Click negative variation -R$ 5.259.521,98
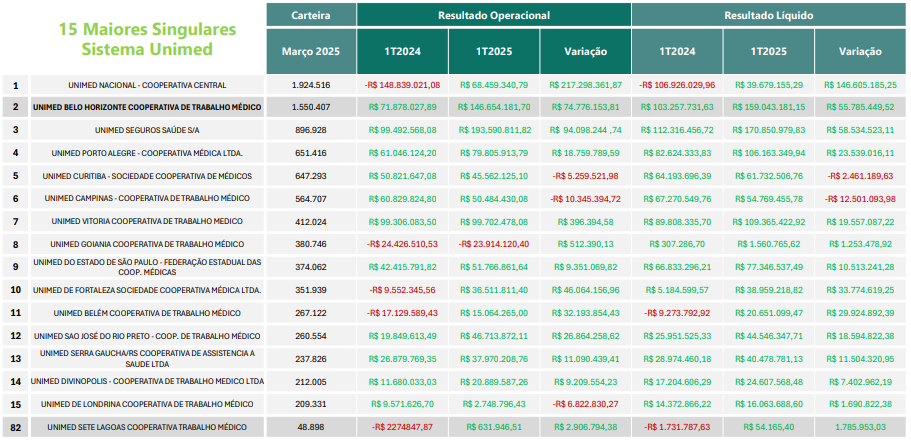This screenshot has height=447, width=911. 586,176
